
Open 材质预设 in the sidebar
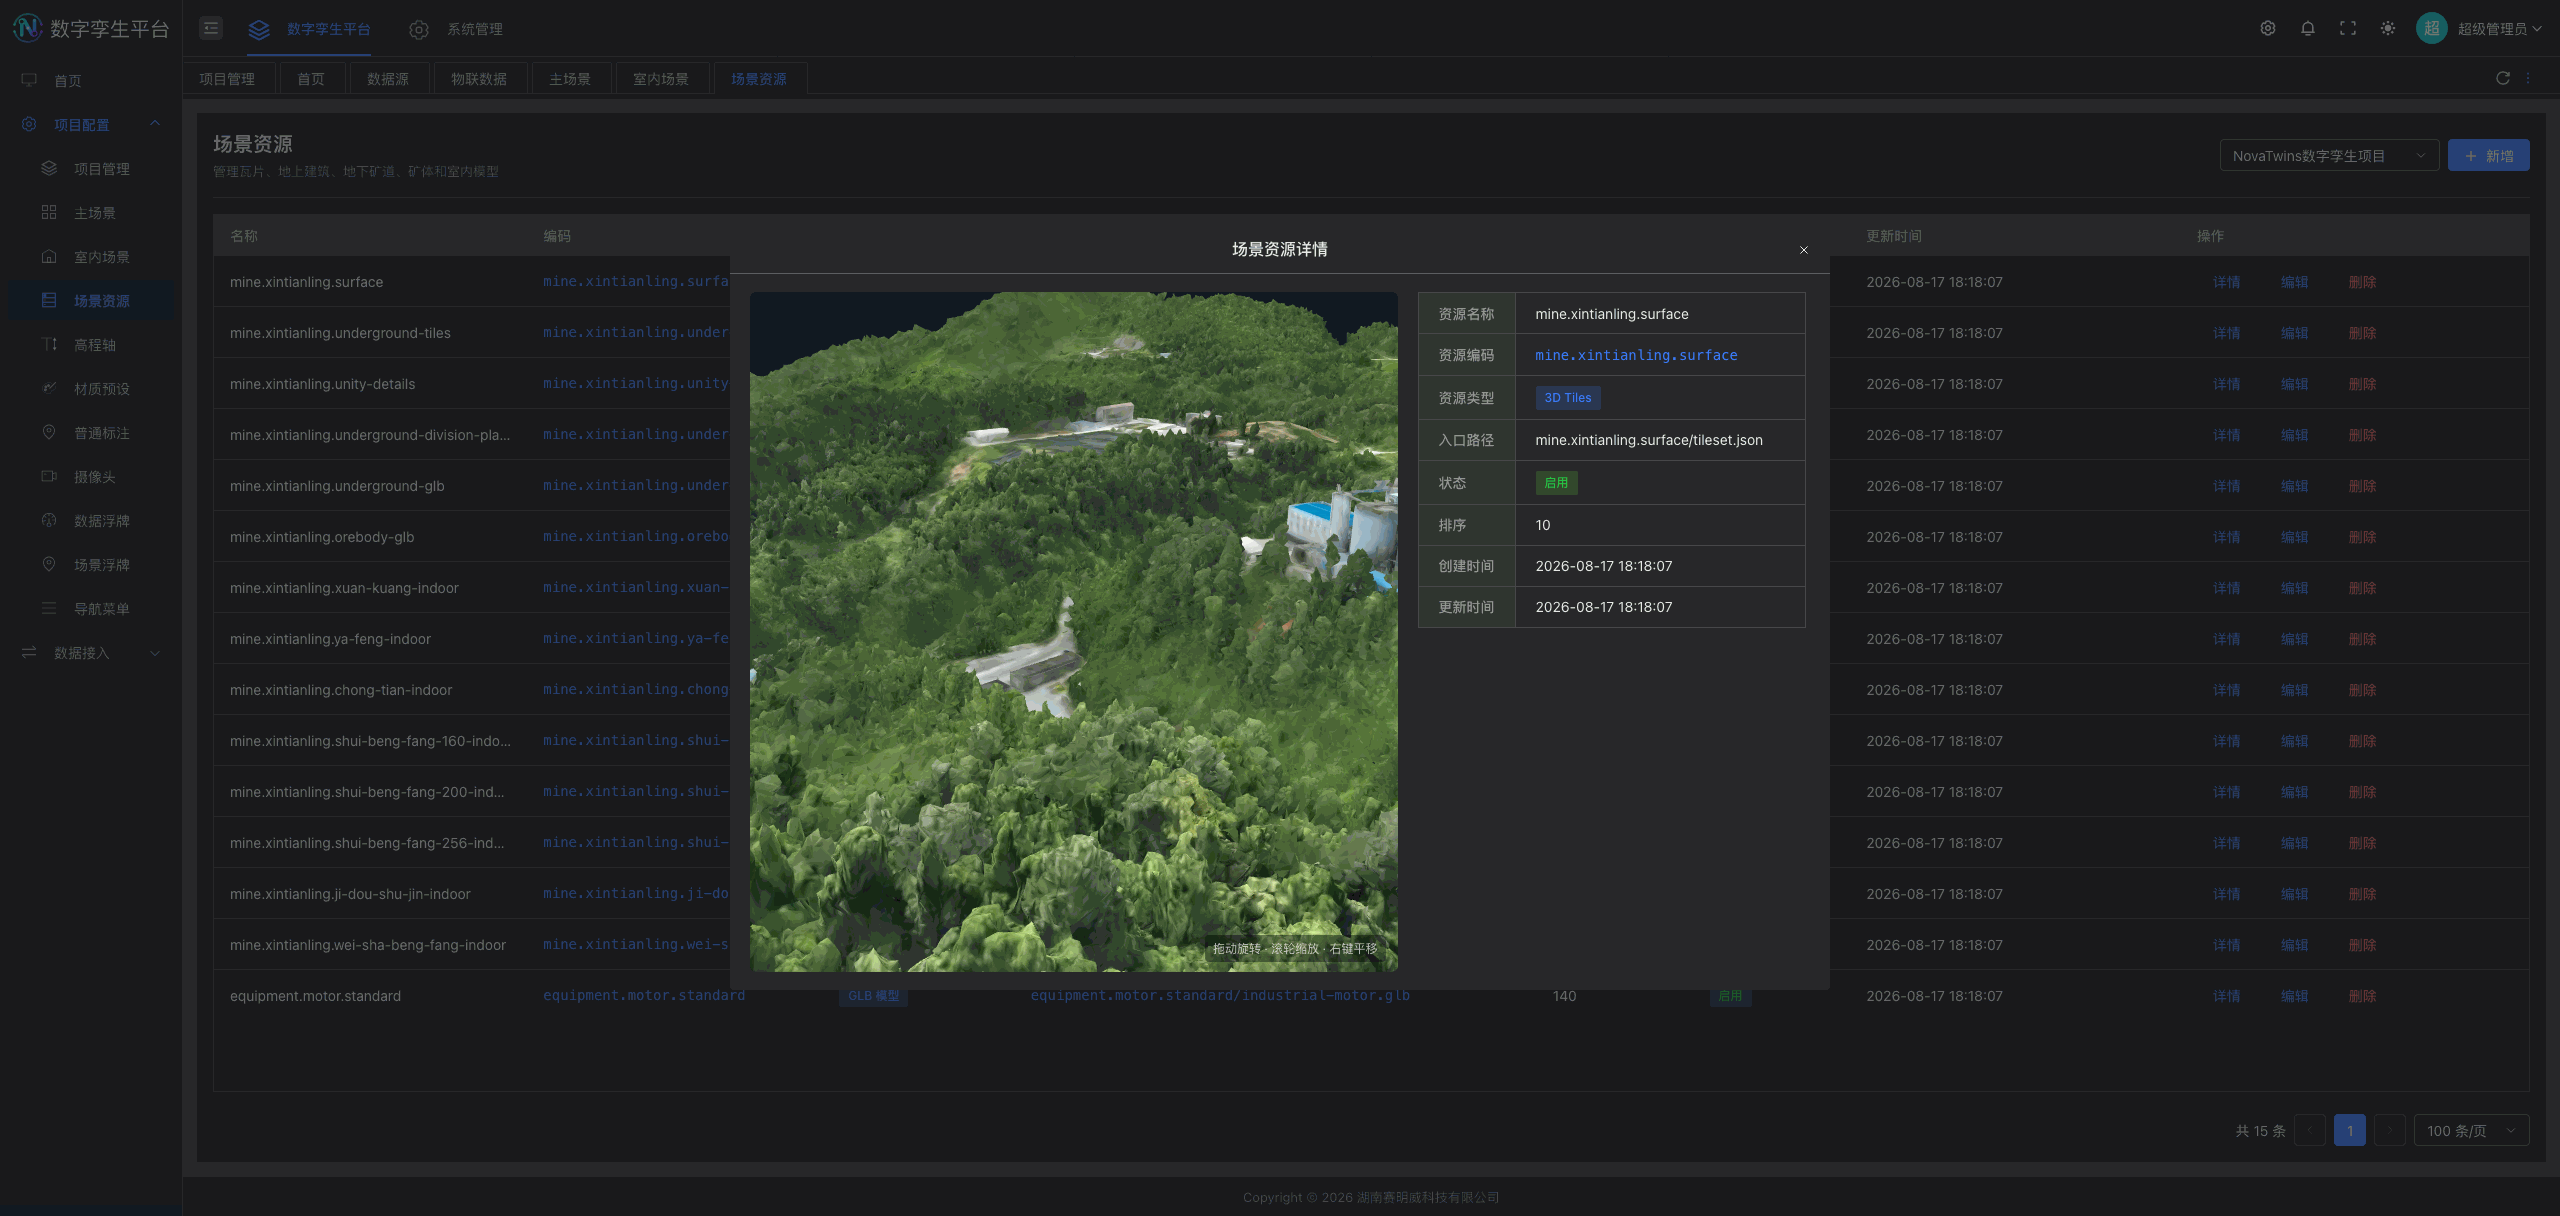click(91, 388)
